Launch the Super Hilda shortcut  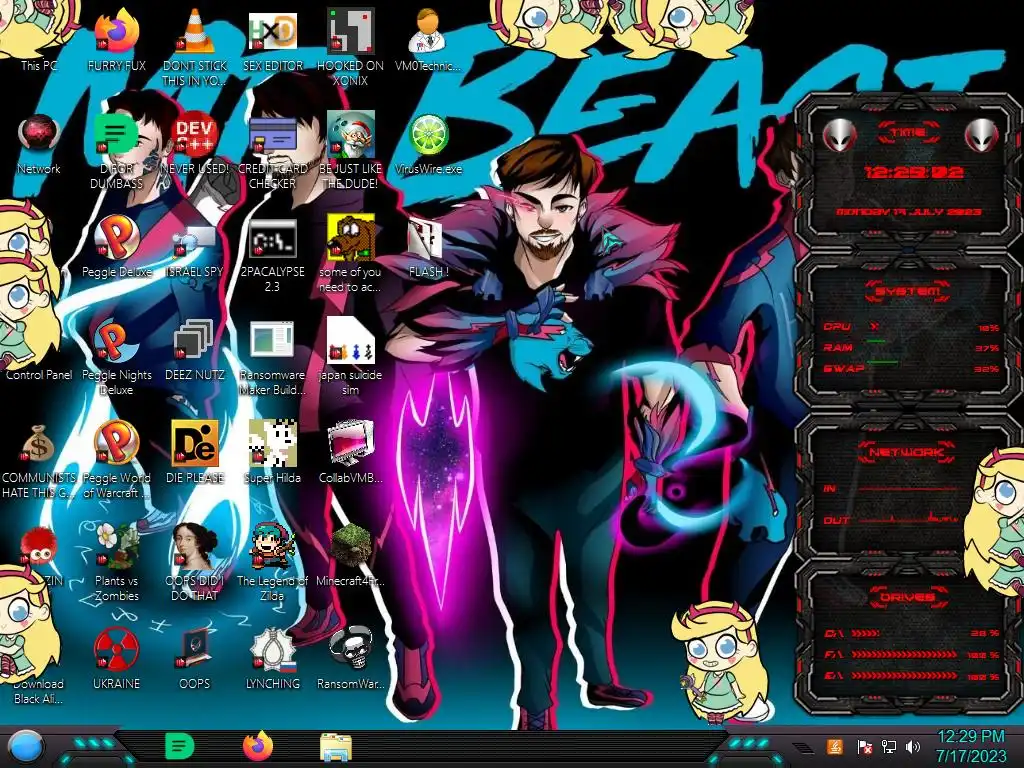(x=273, y=452)
